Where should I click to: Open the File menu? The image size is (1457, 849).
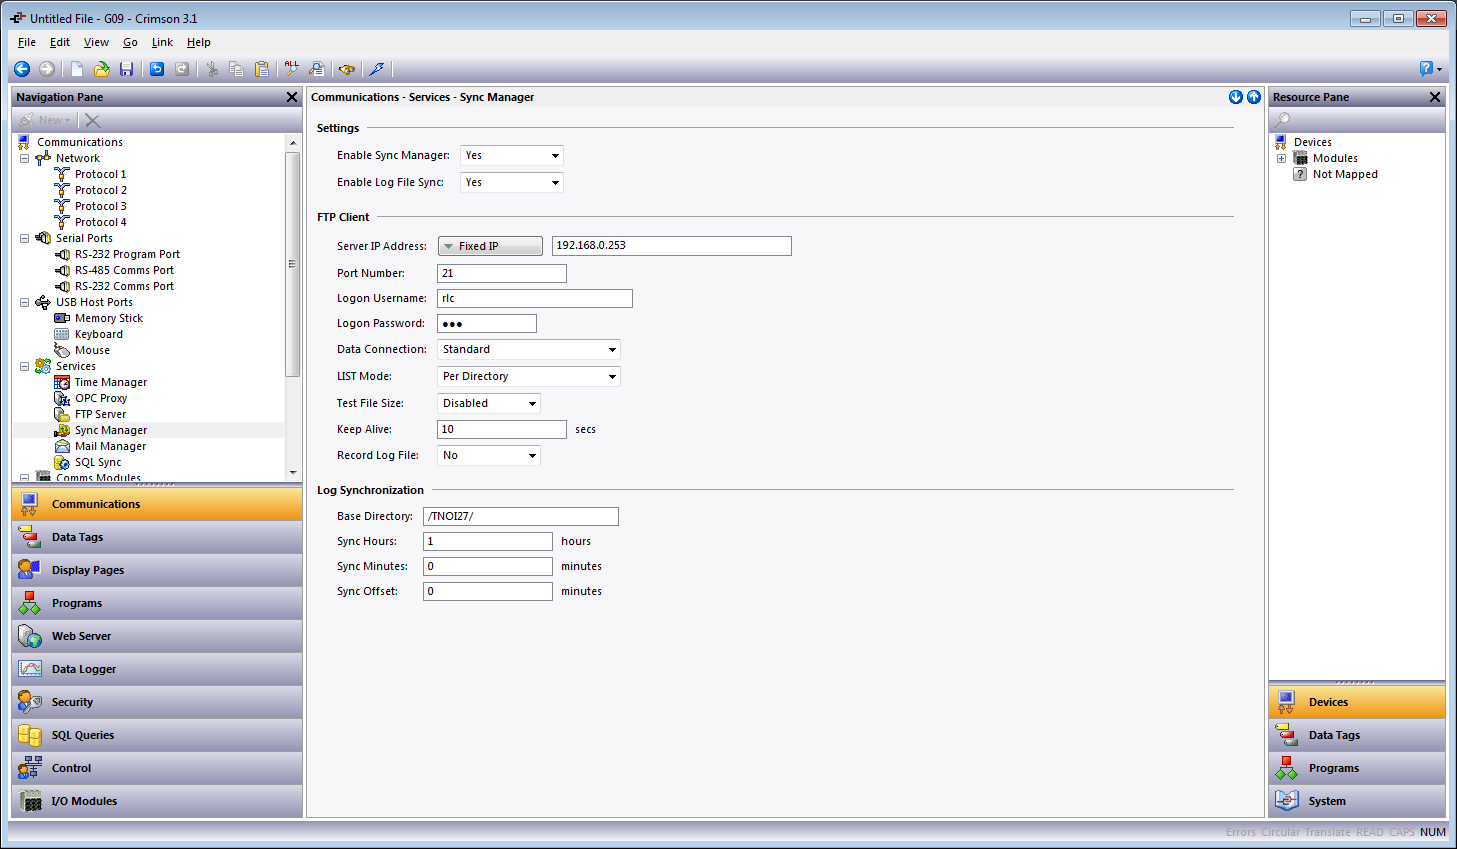(x=27, y=42)
